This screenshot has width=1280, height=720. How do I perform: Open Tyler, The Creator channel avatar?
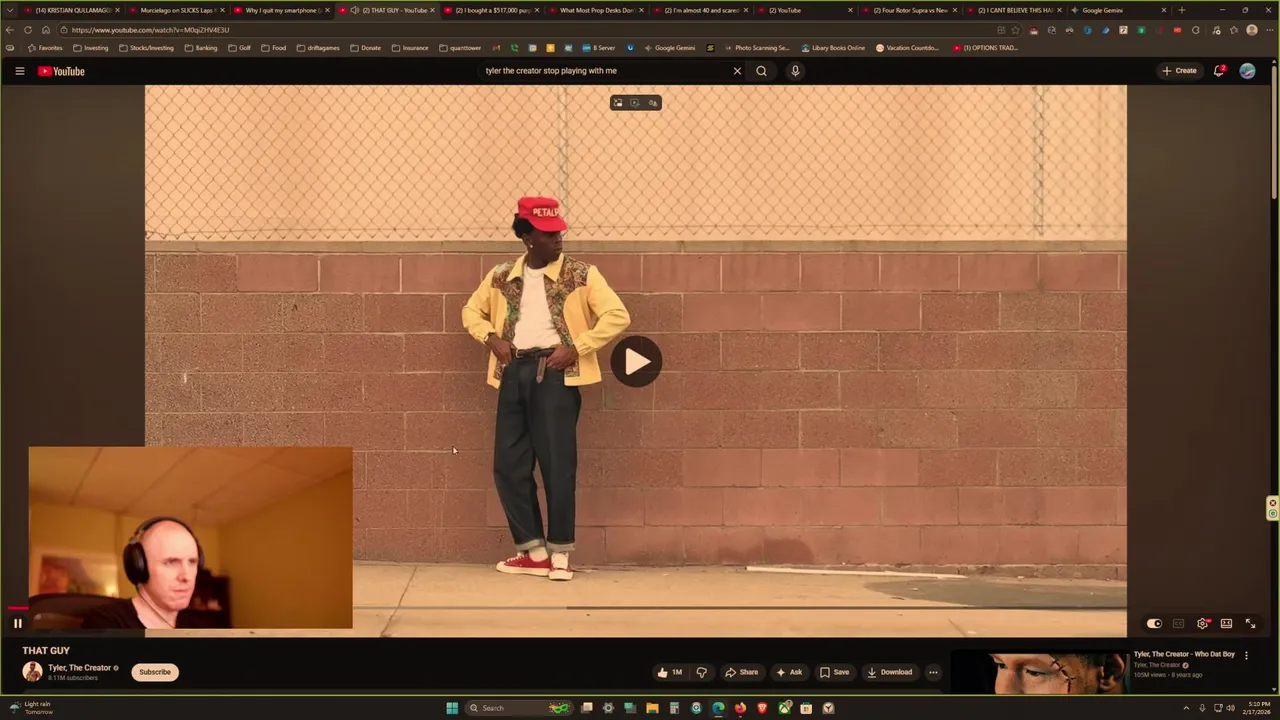coord(33,672)
